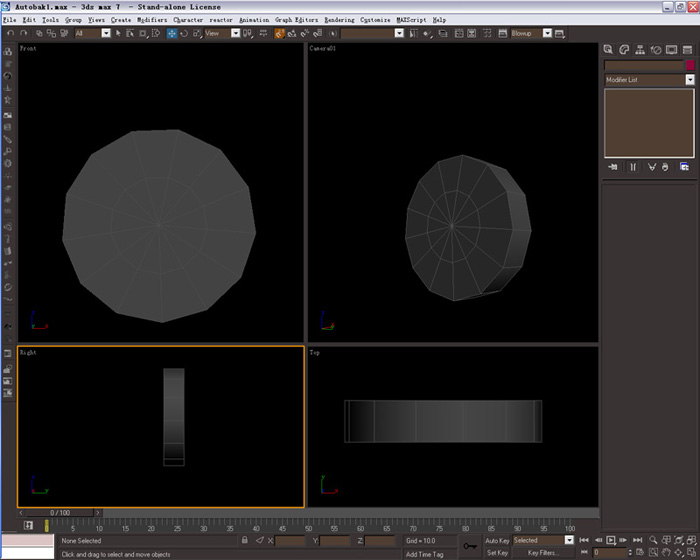Screen dimensions: 700x560
Task: Open Curve Editor from toolbar
Action: (459, 33)
